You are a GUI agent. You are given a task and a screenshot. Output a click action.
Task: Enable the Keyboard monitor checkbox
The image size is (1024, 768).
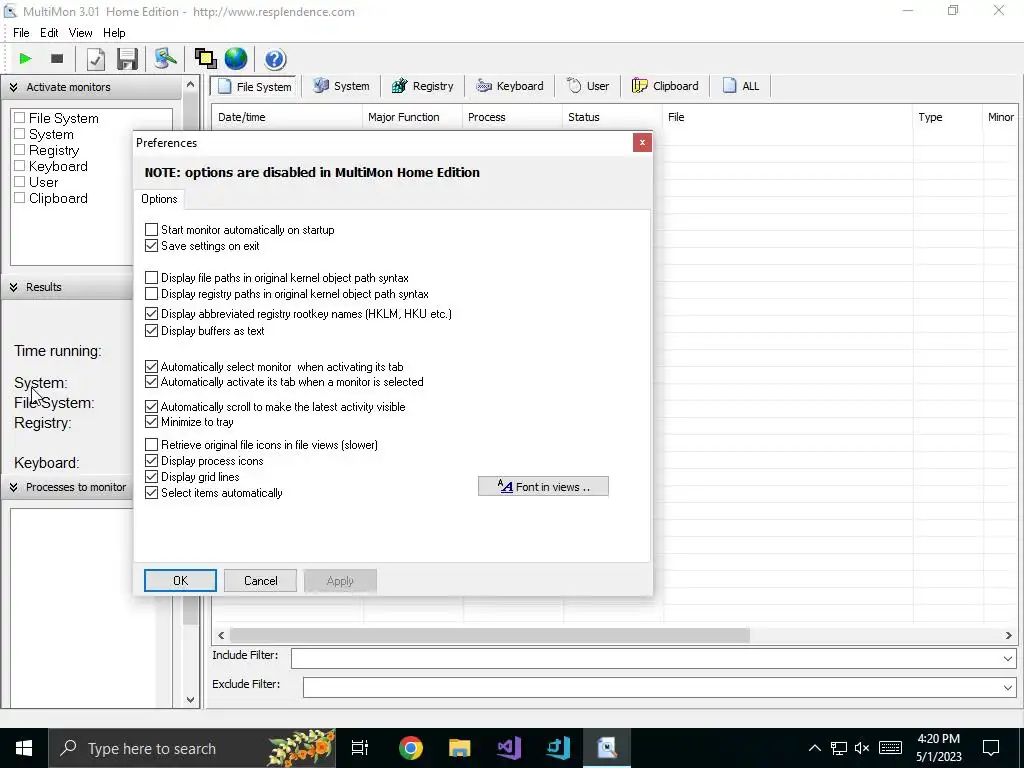pos(20,166)
